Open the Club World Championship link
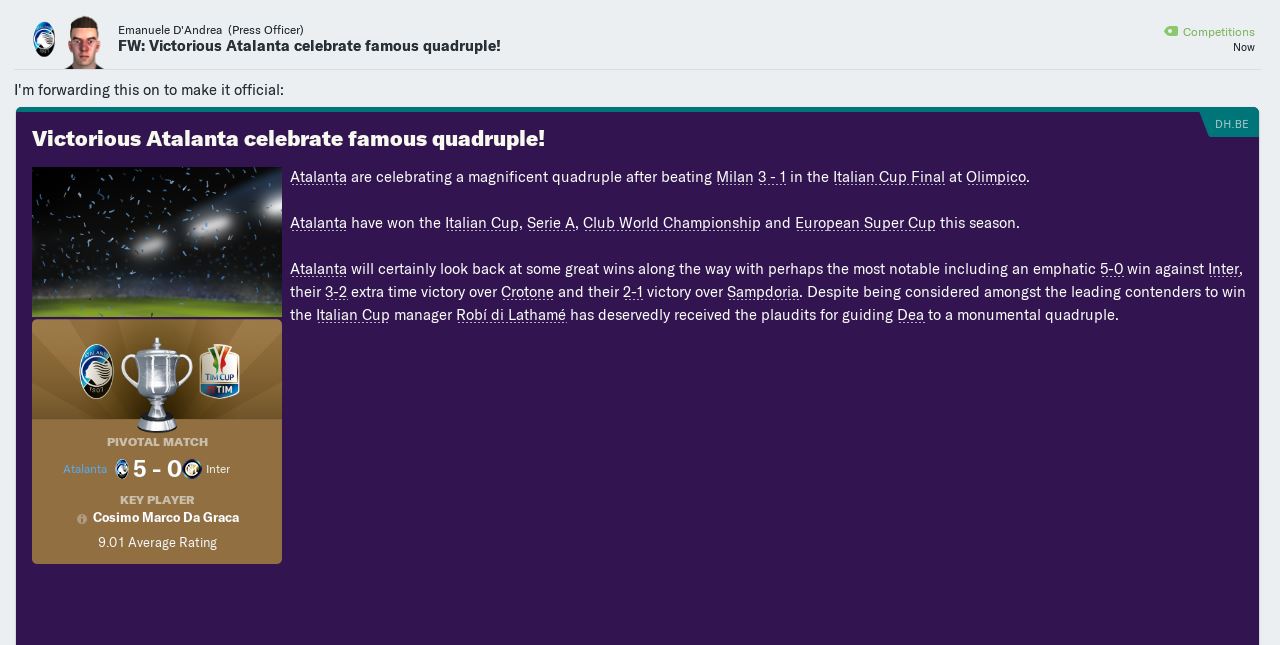Image resolution: width=1280 pixels, height=645 pixels. [x=671, y=223]
